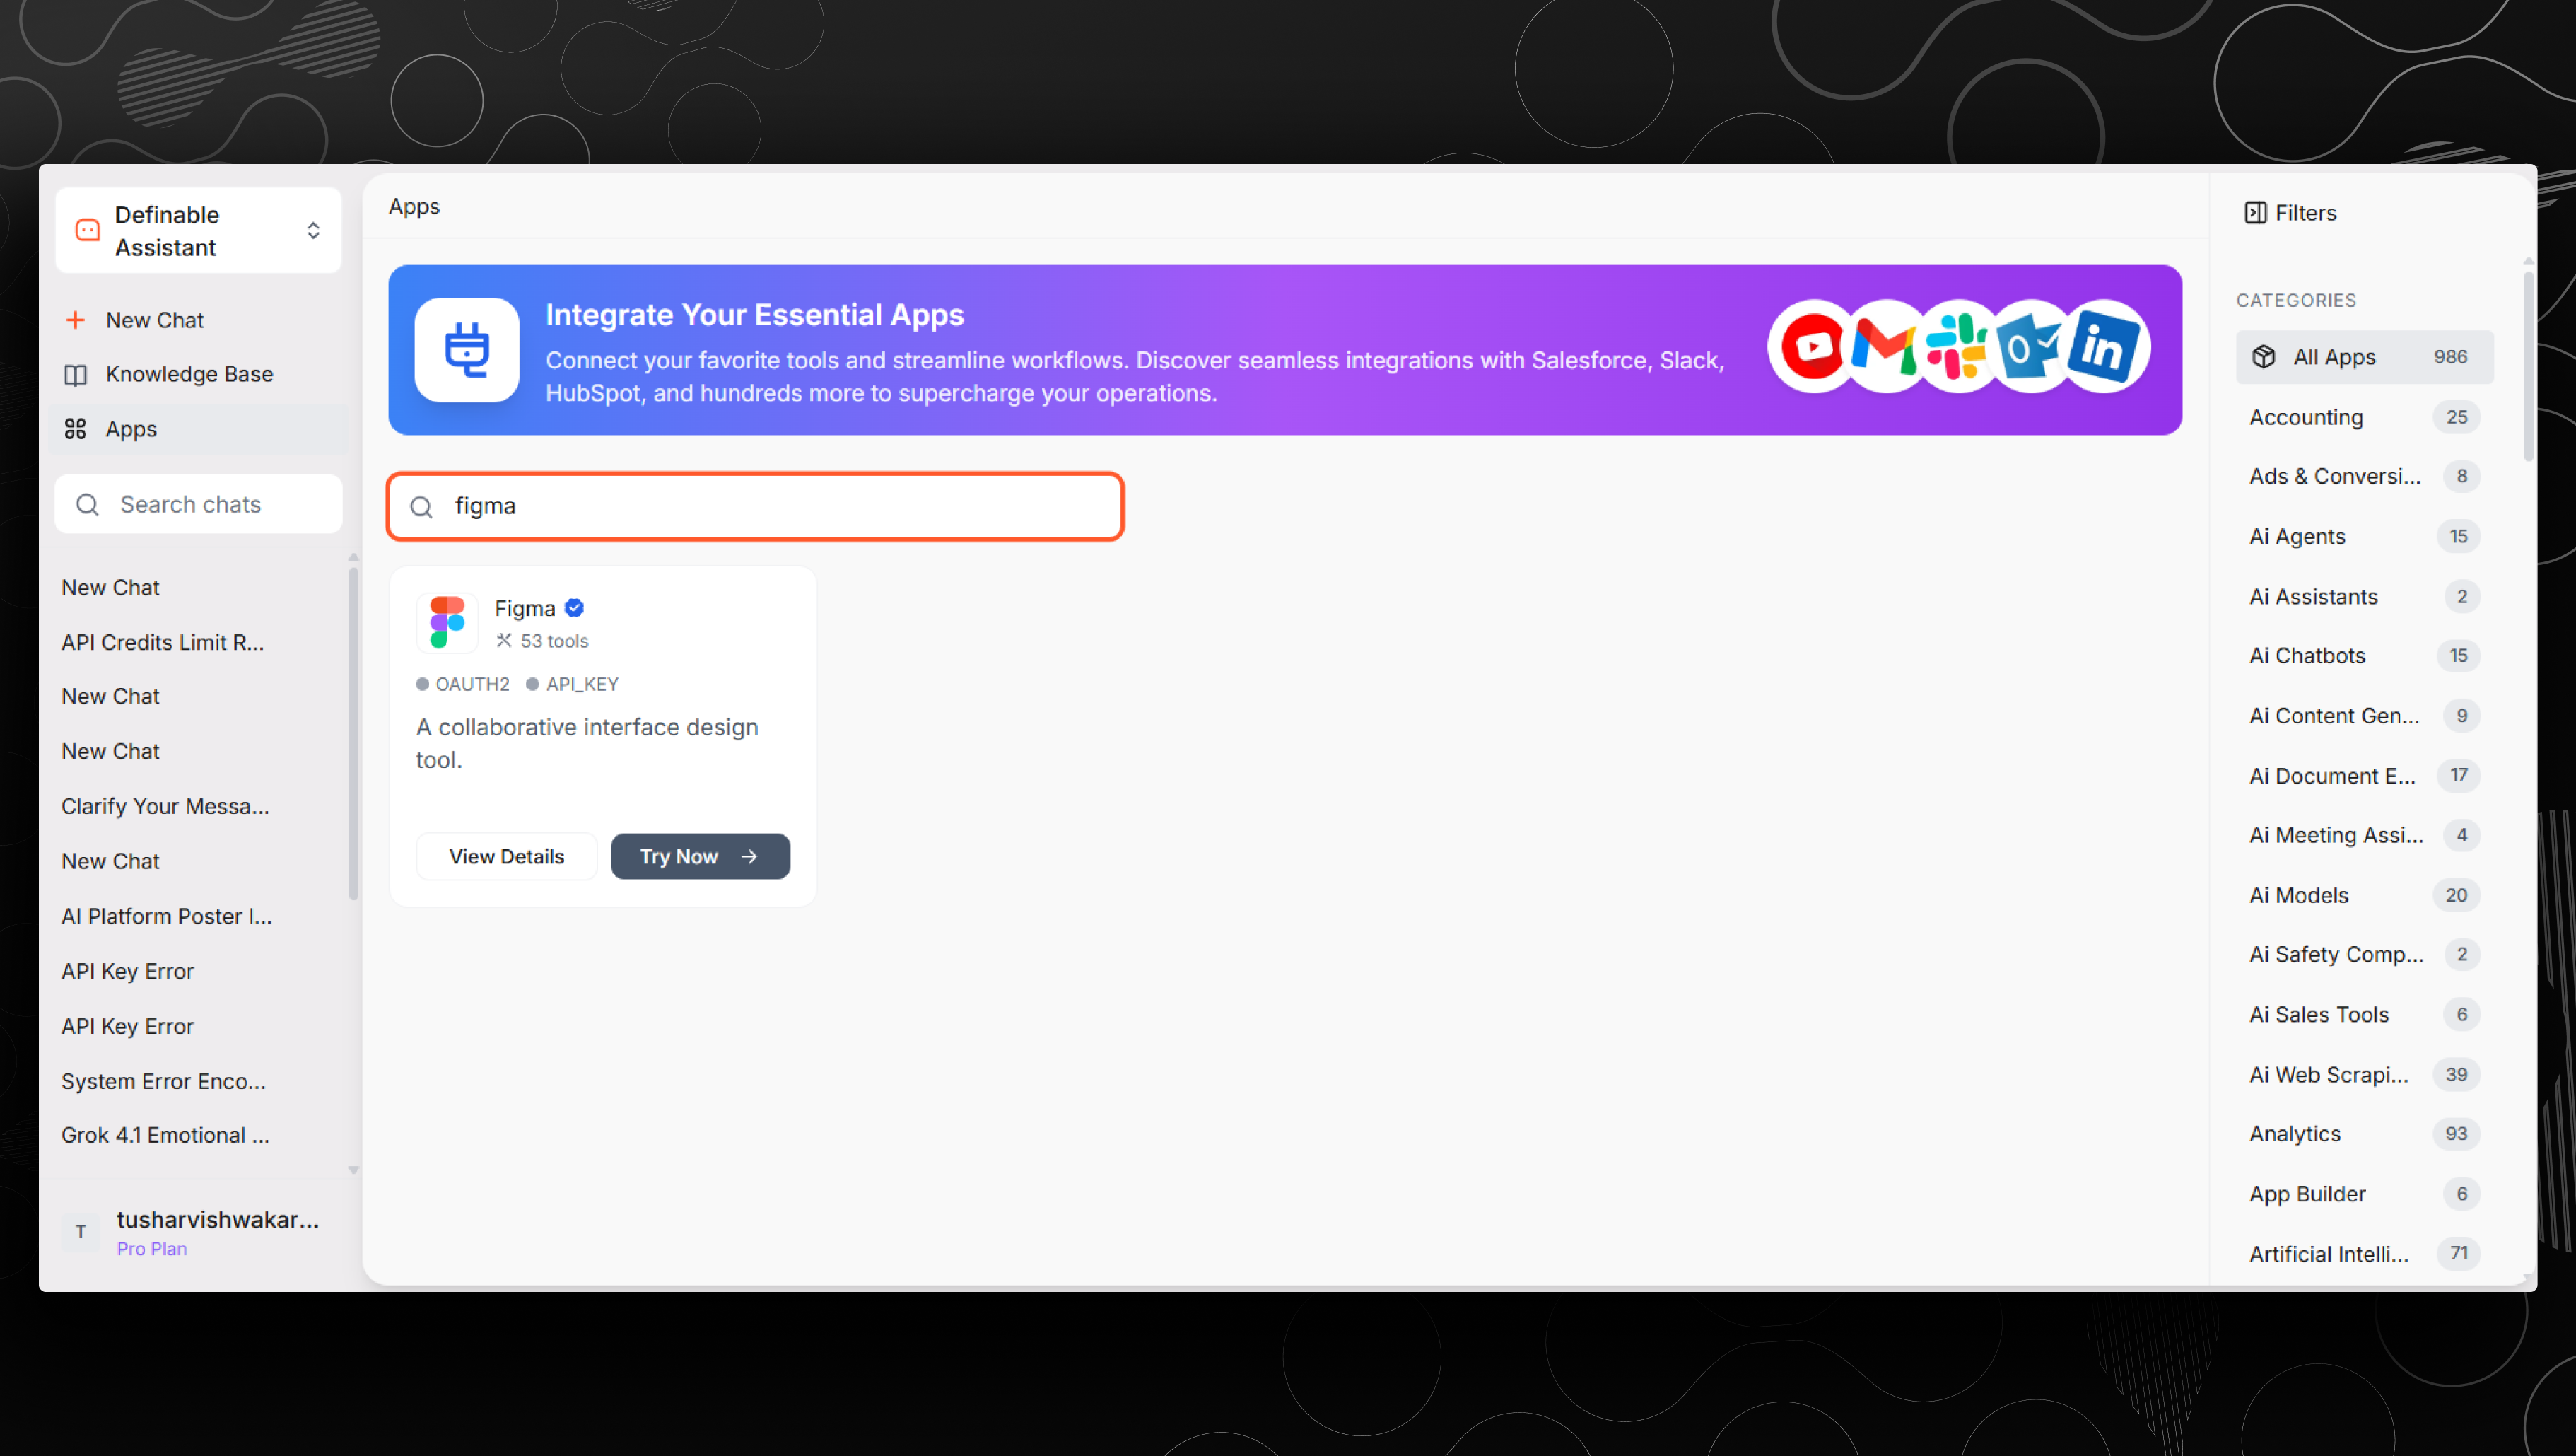Click View Details on the Figma card
Viewport: 2576px width, 1456px height.
[x=507, y=857]
